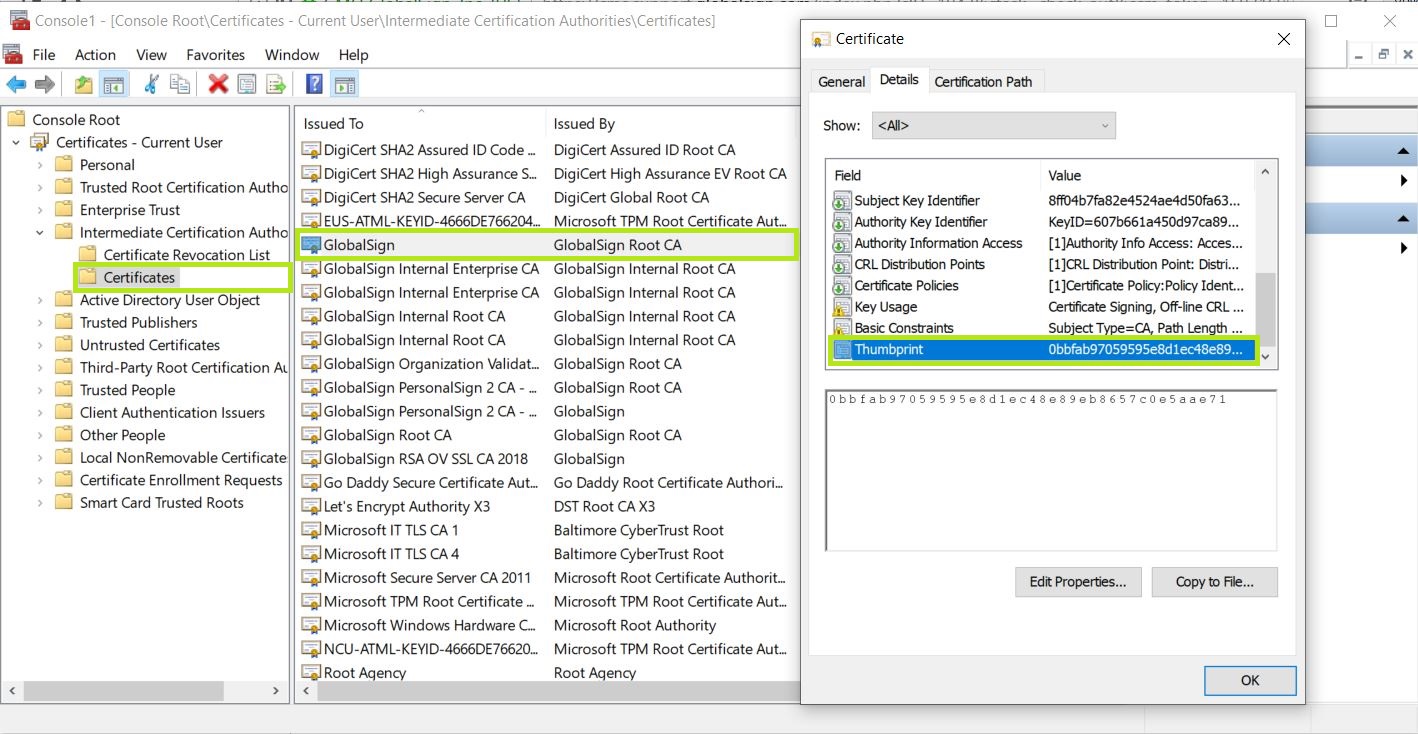The height and width of the screenshot is (734, 1418).
Task: Open Properties from the toolbar icon
Action: [246, 85]
